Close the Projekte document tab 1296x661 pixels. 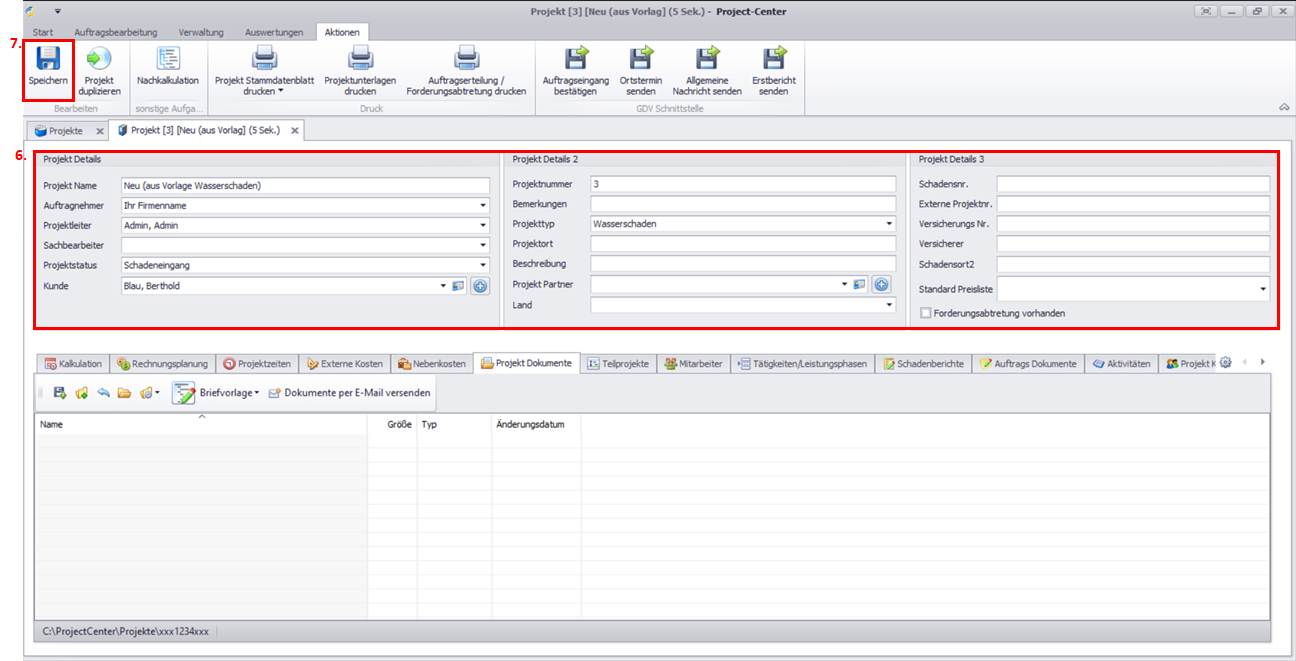tap(99, 131)
